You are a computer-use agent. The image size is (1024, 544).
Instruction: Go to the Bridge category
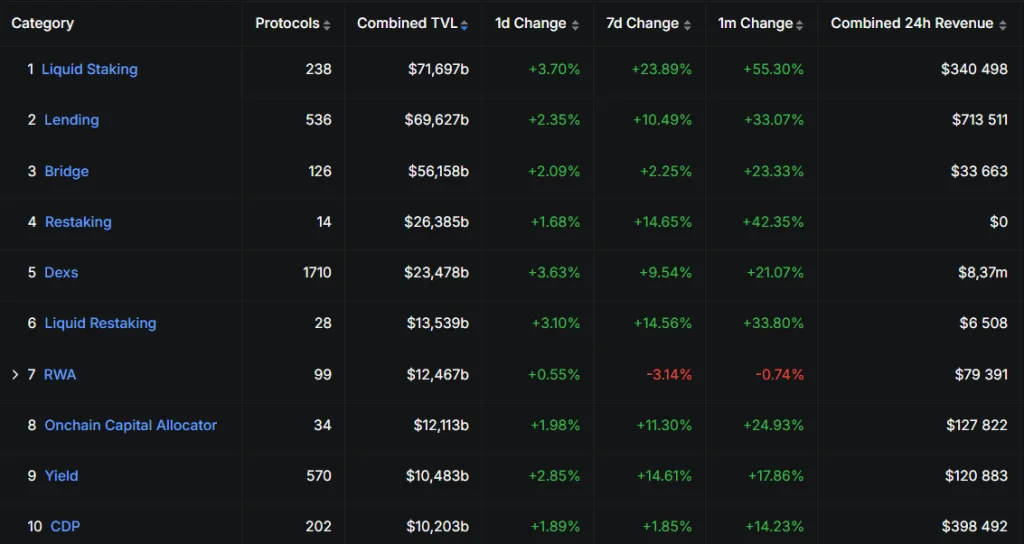click(x=66, y=171)
